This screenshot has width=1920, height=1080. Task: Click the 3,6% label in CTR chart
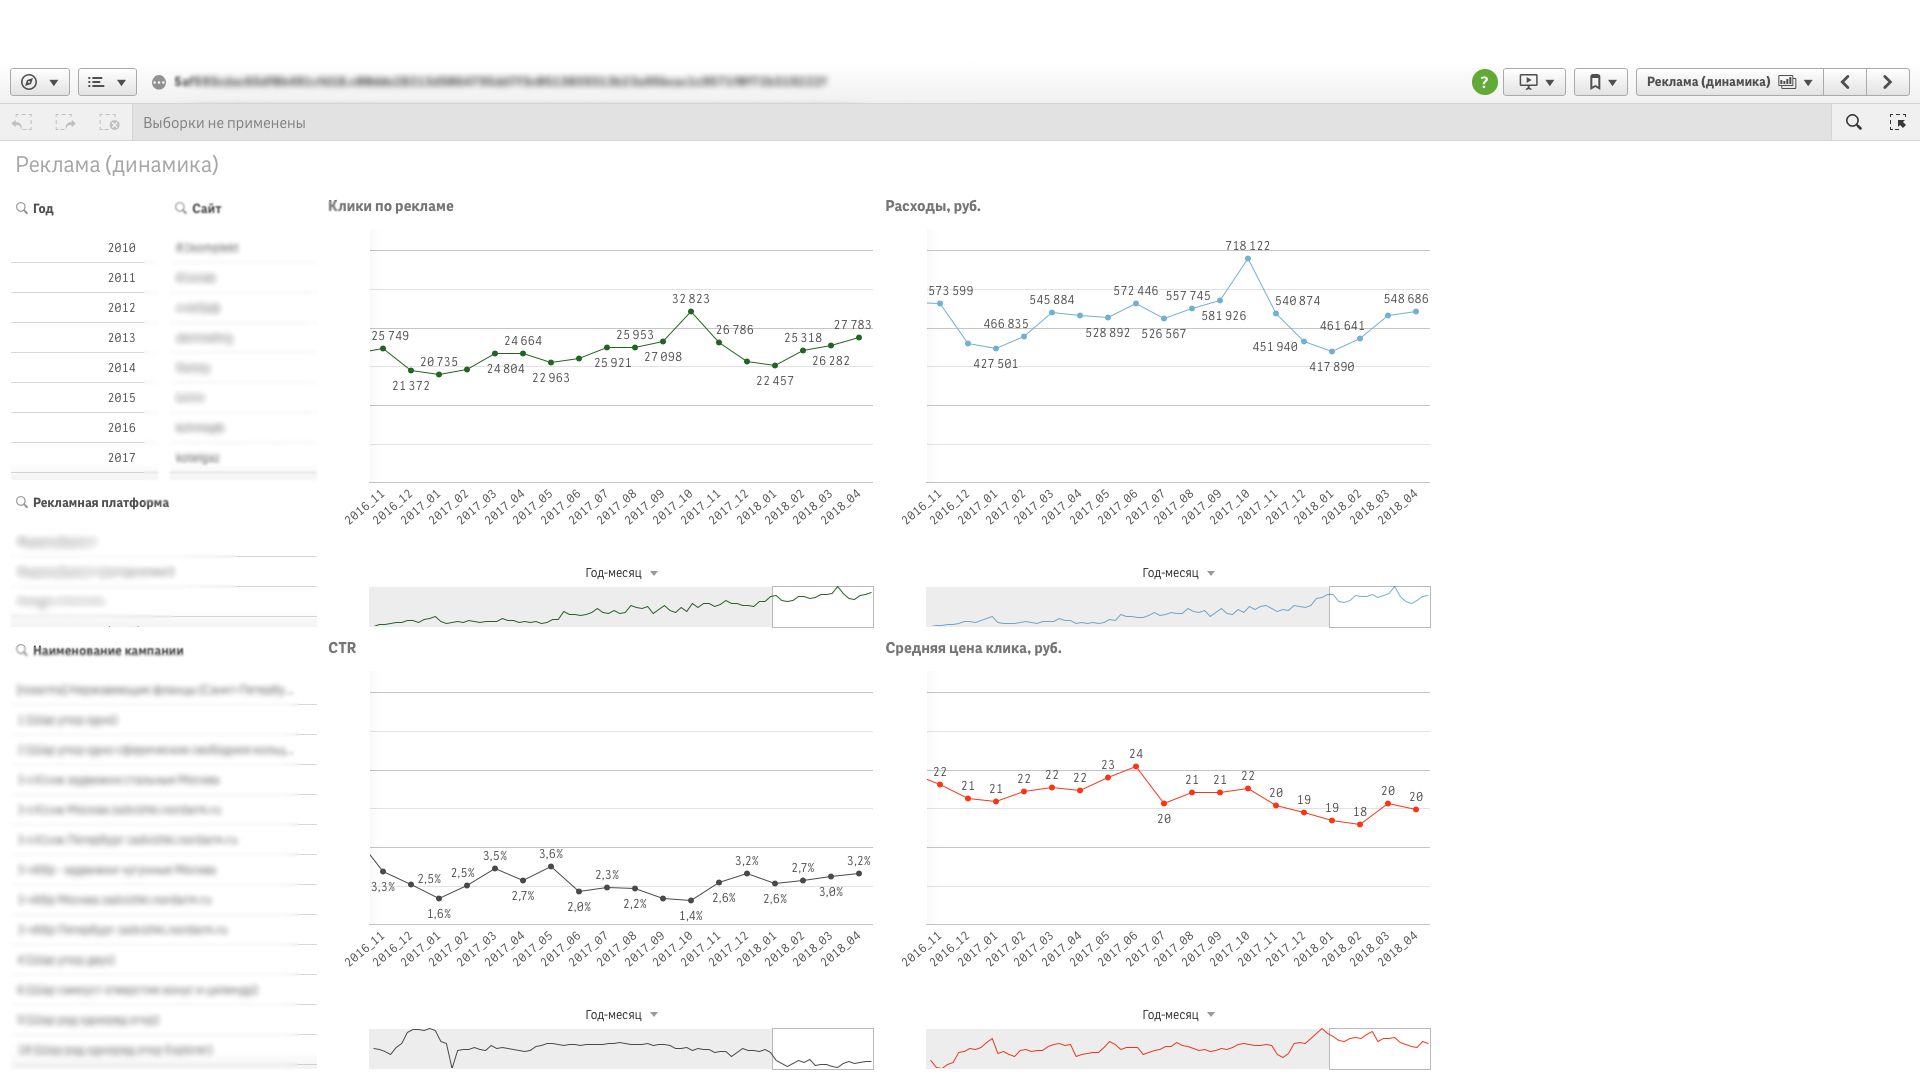click(x=551, y=854)
